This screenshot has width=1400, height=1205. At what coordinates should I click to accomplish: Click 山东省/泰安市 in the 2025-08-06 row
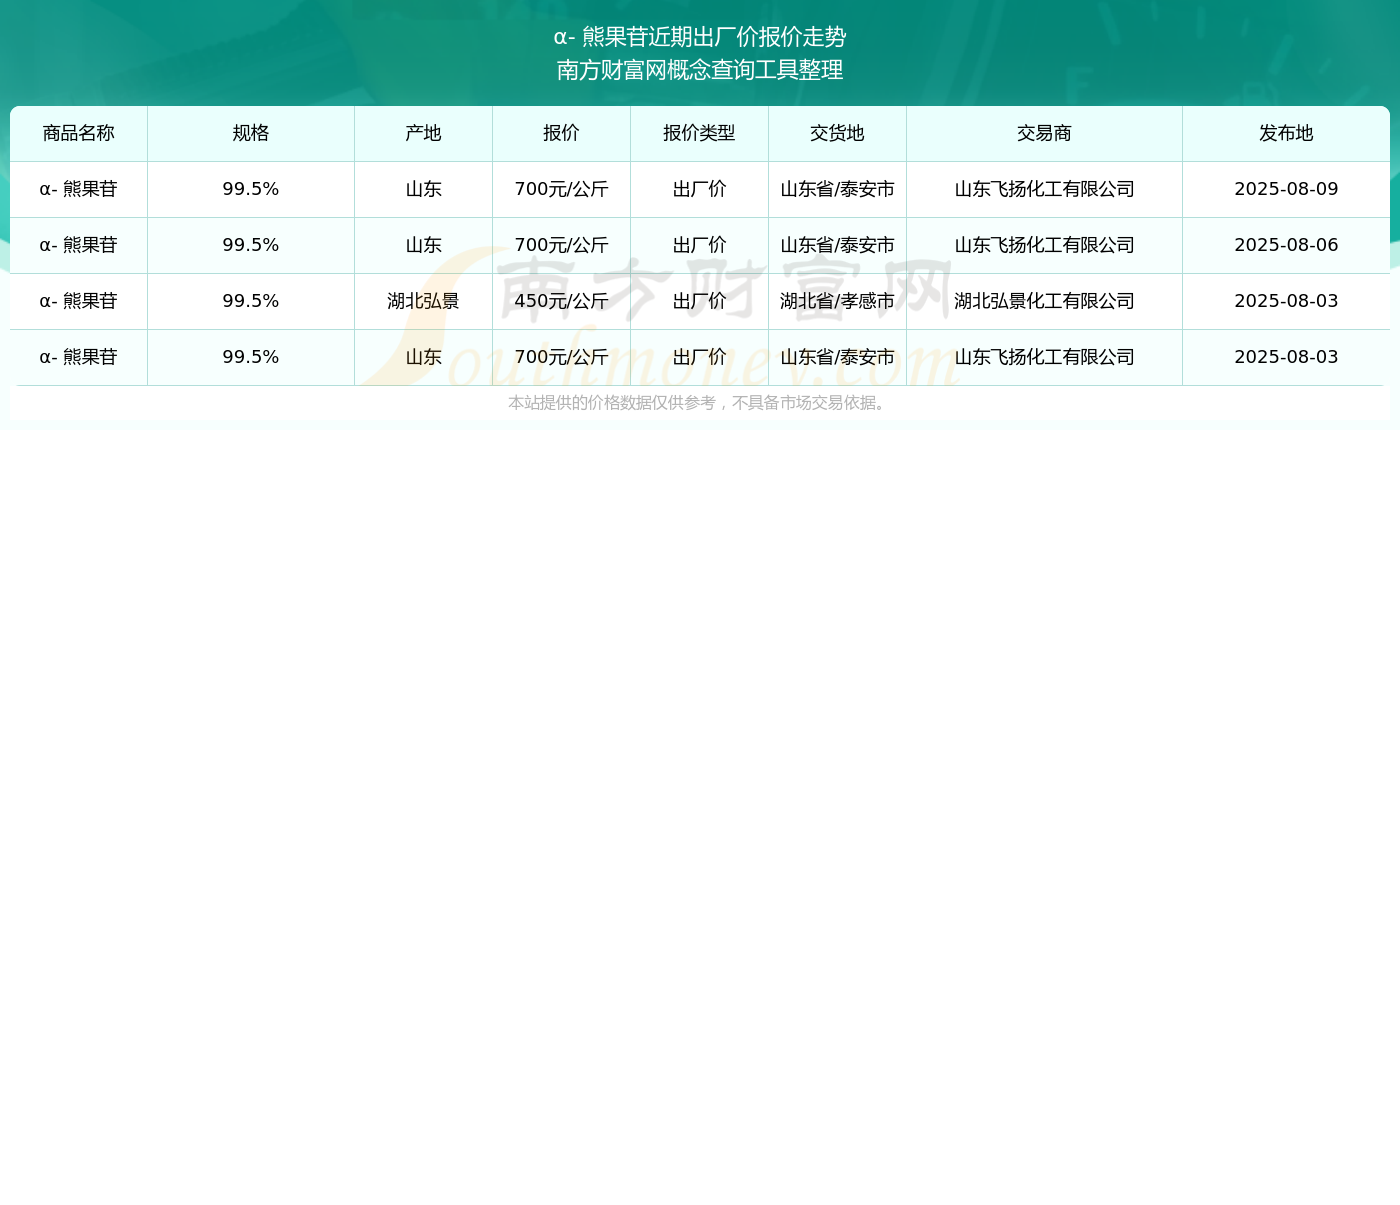(837, 245)
